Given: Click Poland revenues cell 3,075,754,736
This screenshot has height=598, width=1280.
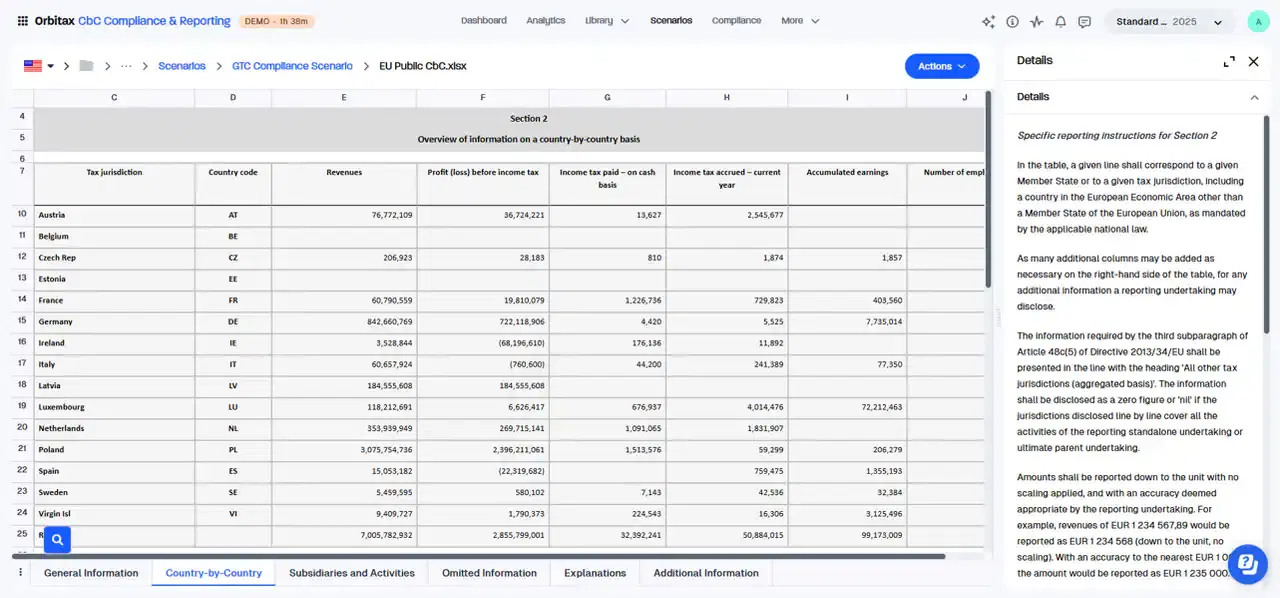Looking at the screenshot, I should pos(344,450).
